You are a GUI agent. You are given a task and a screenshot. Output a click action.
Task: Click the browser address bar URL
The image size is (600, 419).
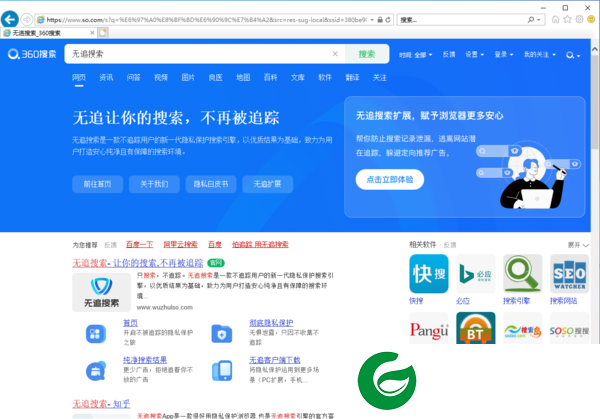point(207,20)
